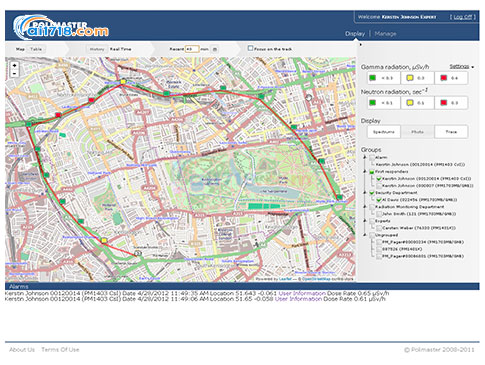Click the yellow neutron legend square
485x365 pixels.
pos(410,103)
